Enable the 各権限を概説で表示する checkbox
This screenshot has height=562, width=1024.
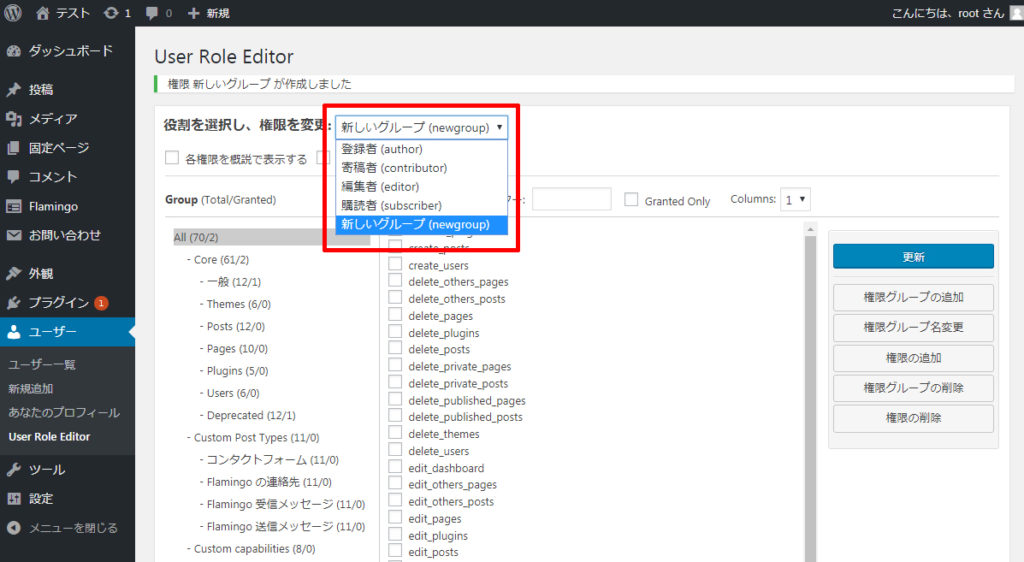tap(172, 158)
